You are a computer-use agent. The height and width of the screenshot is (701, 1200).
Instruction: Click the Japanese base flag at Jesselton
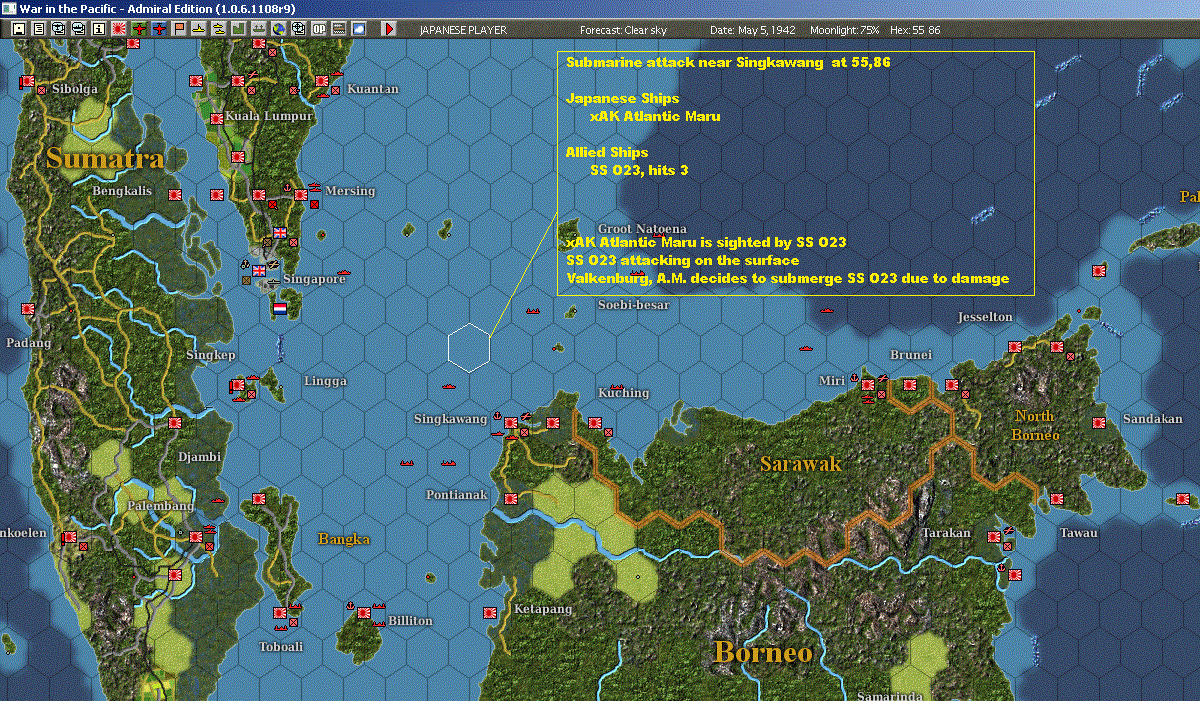pos(1014,347)
